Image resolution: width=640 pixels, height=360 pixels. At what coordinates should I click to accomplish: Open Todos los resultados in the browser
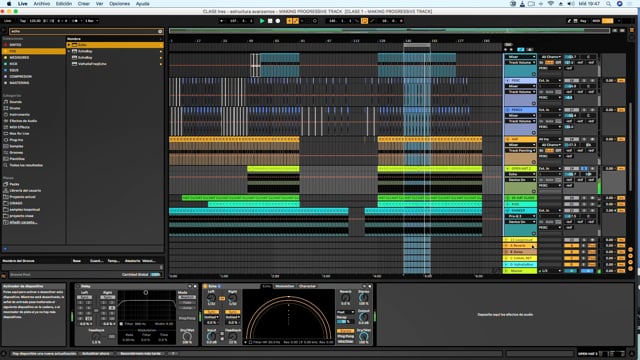pyautogui.click(x=26, y=165)
